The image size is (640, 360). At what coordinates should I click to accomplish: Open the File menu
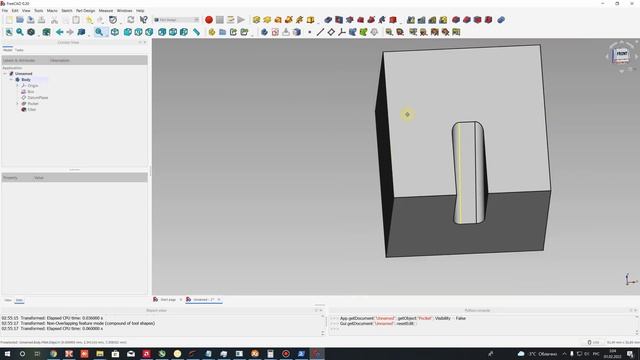(x=4, y=11)
